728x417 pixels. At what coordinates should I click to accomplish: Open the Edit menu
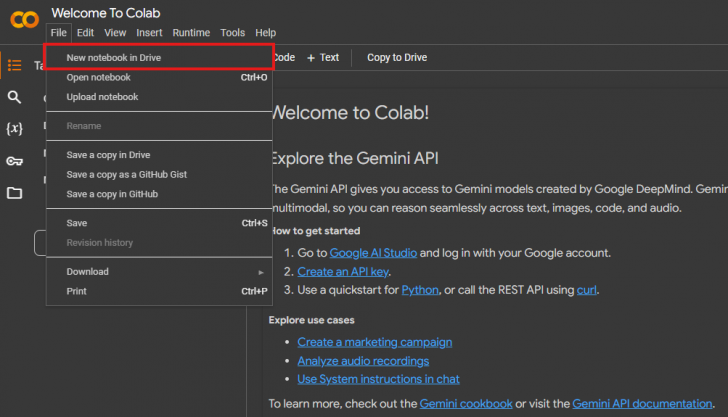click(85, 33)
